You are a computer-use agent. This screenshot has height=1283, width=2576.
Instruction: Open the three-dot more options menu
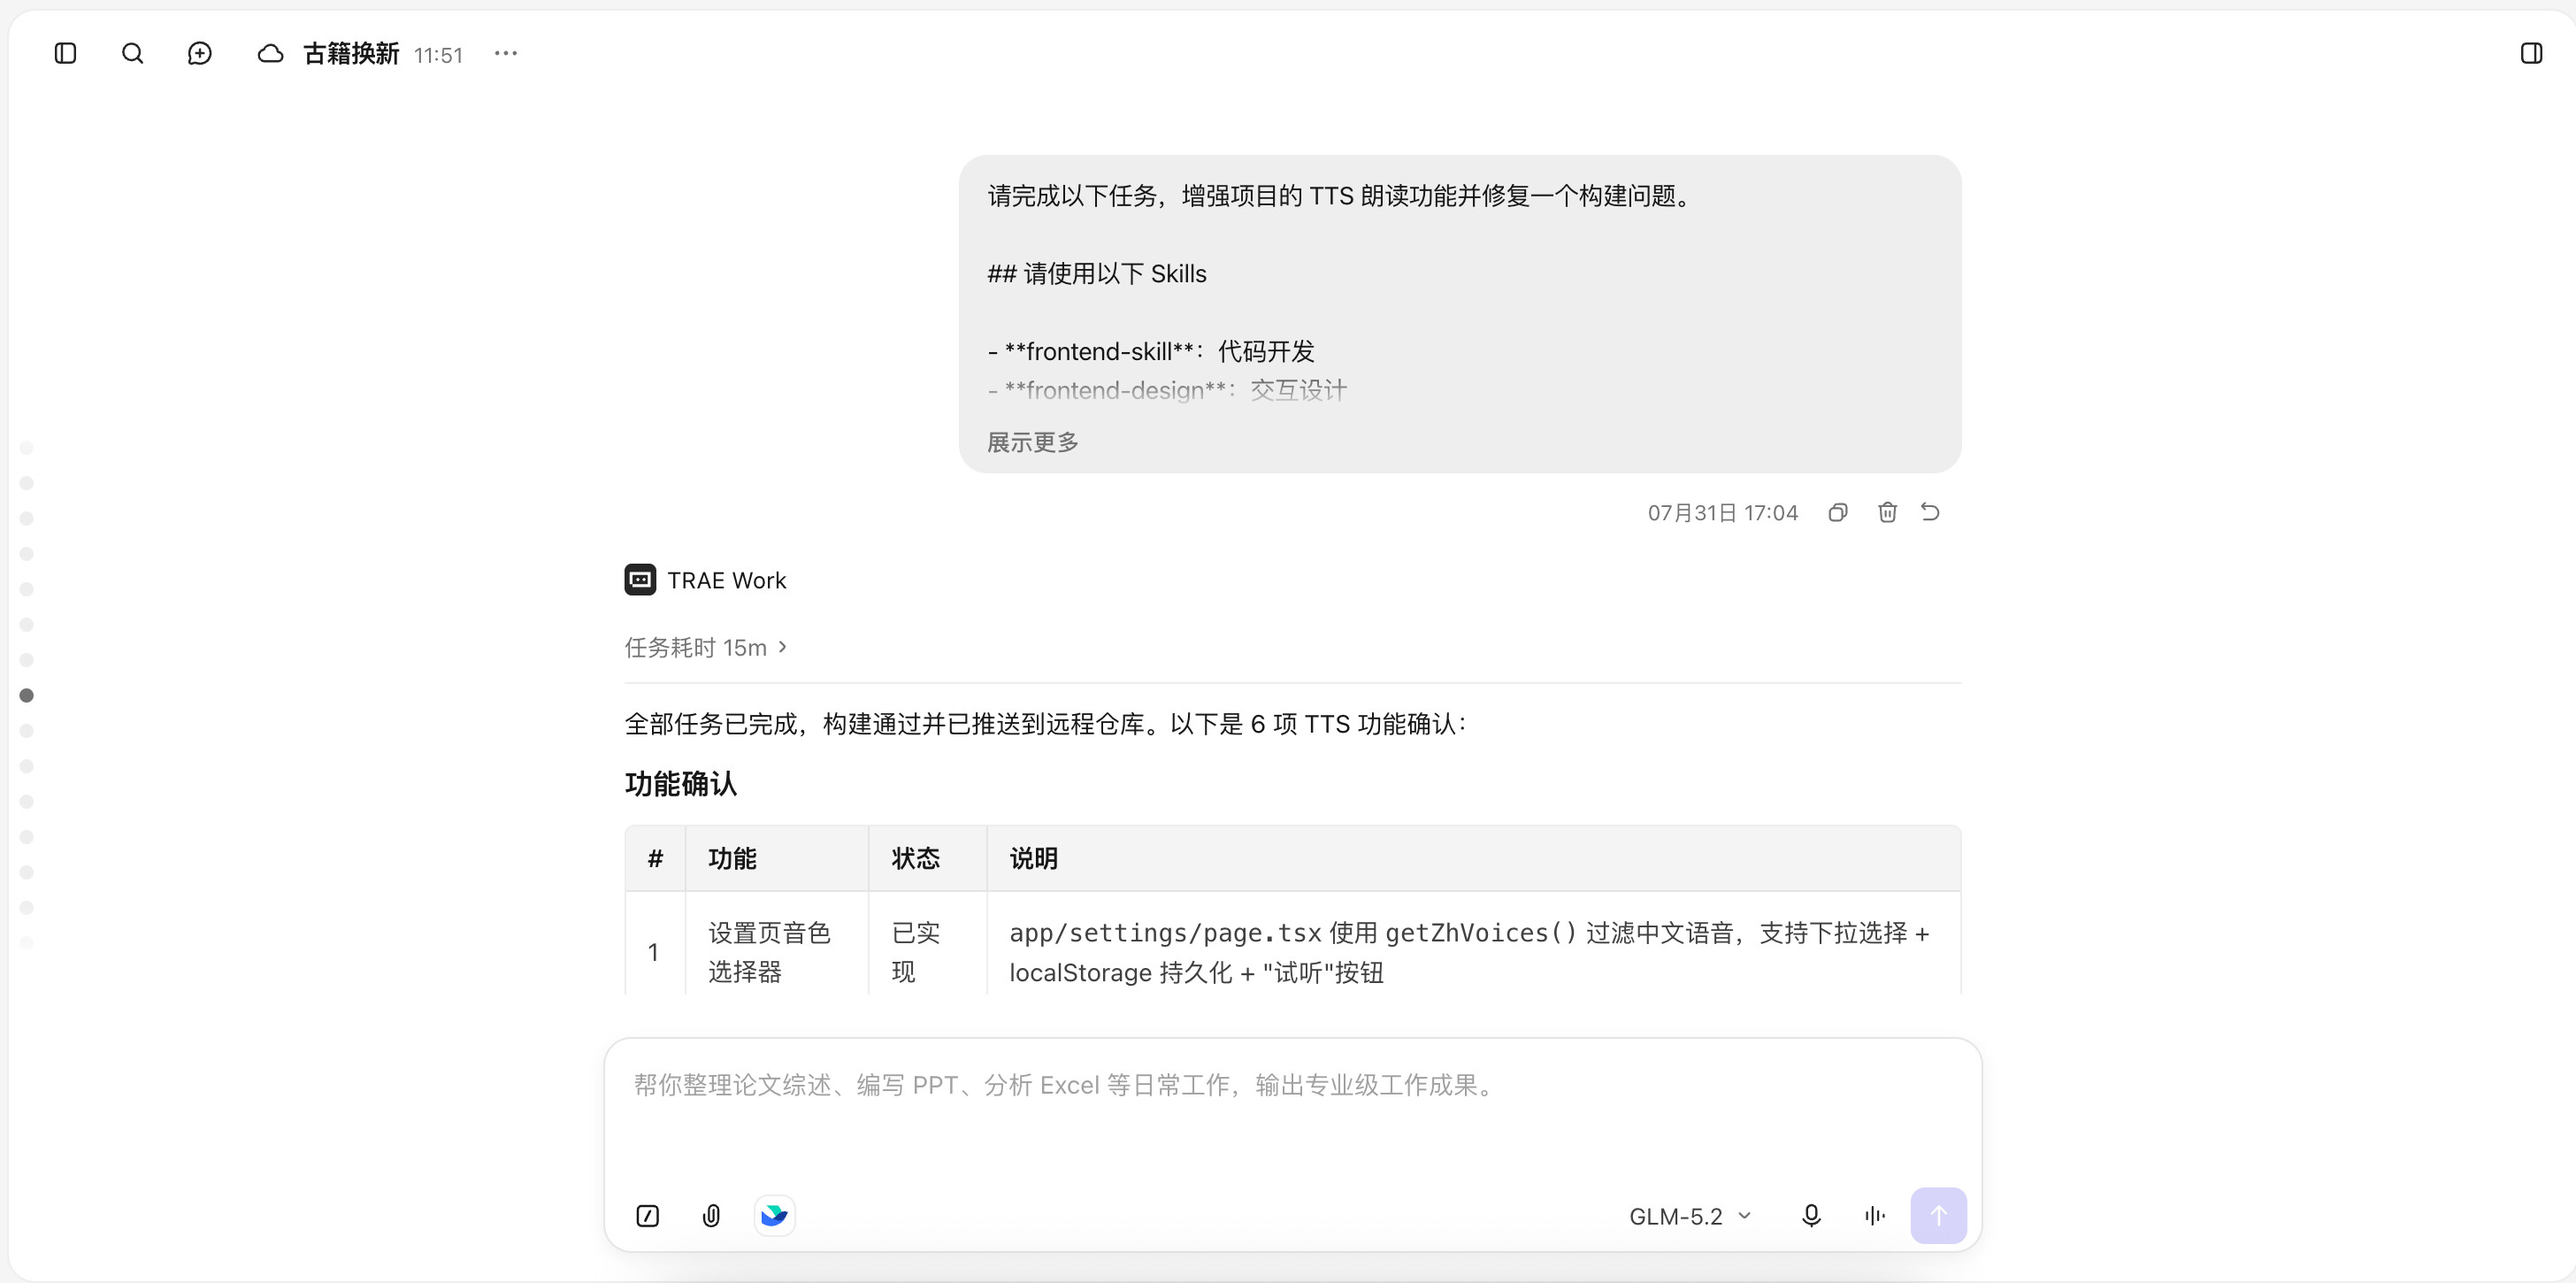pyautogui.click(x=506, y=53)
